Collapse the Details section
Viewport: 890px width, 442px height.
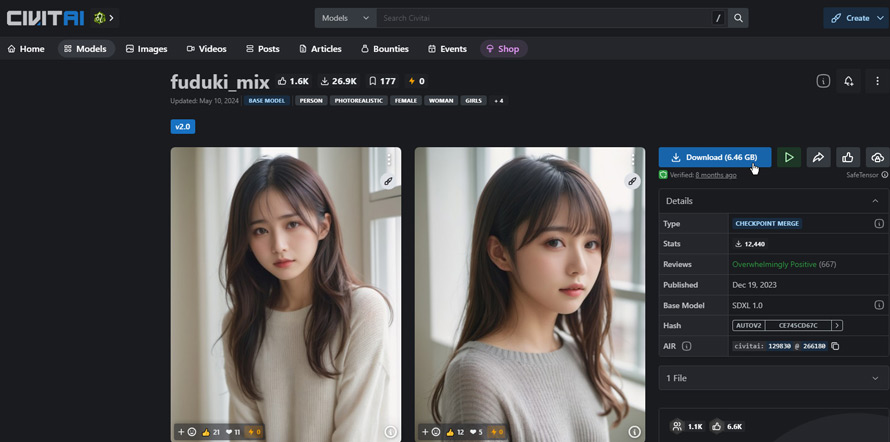[x=875, y=201]
